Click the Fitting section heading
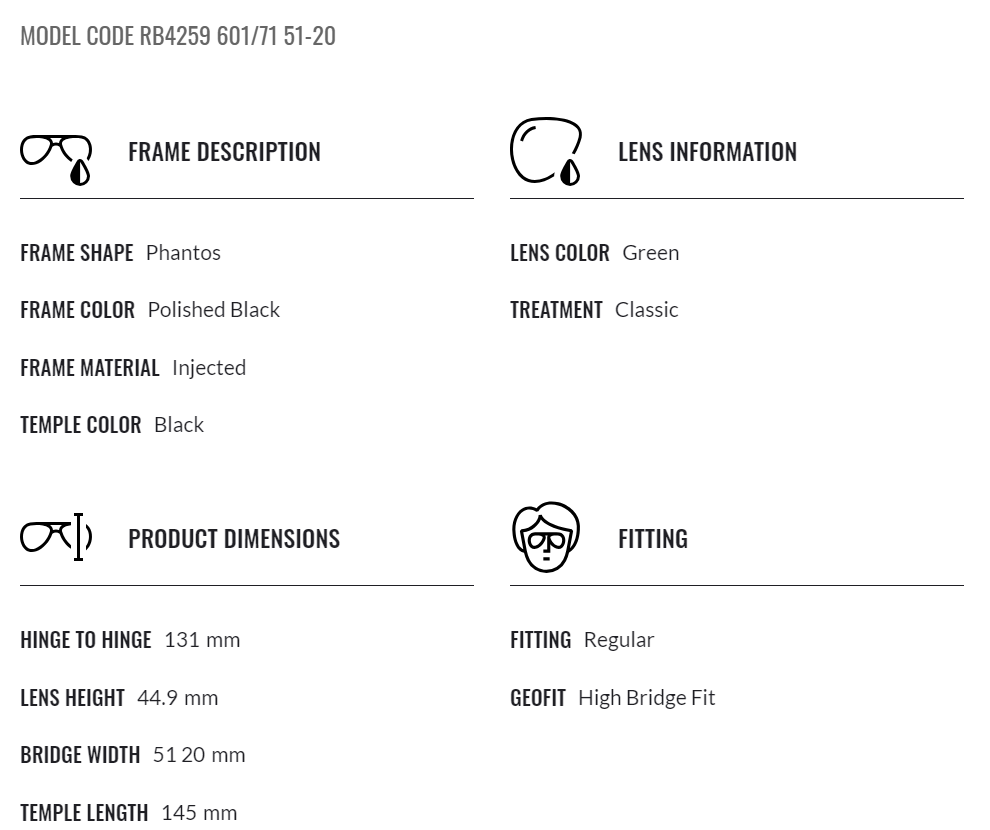The height and width of the screenshot is (830, 990). [x=653, y=539]
